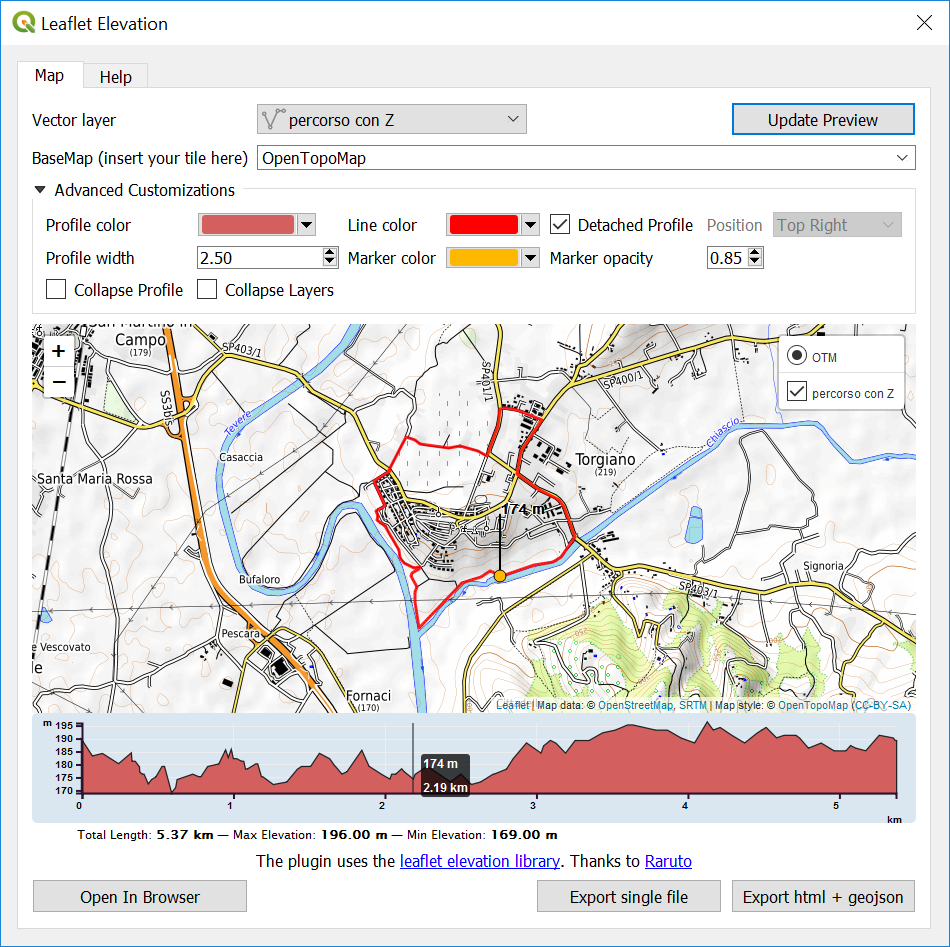Open the Raruto link
This screenshot has height=947, width=950.
point(668,861)
